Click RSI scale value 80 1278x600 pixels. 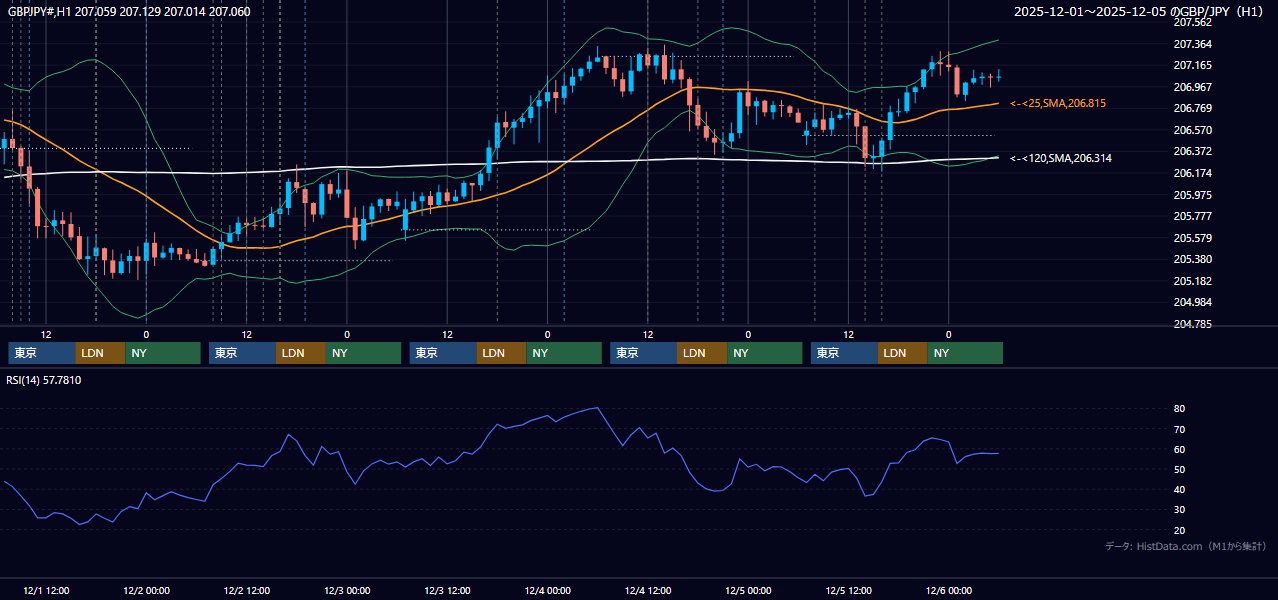(x=1180, y=409)
